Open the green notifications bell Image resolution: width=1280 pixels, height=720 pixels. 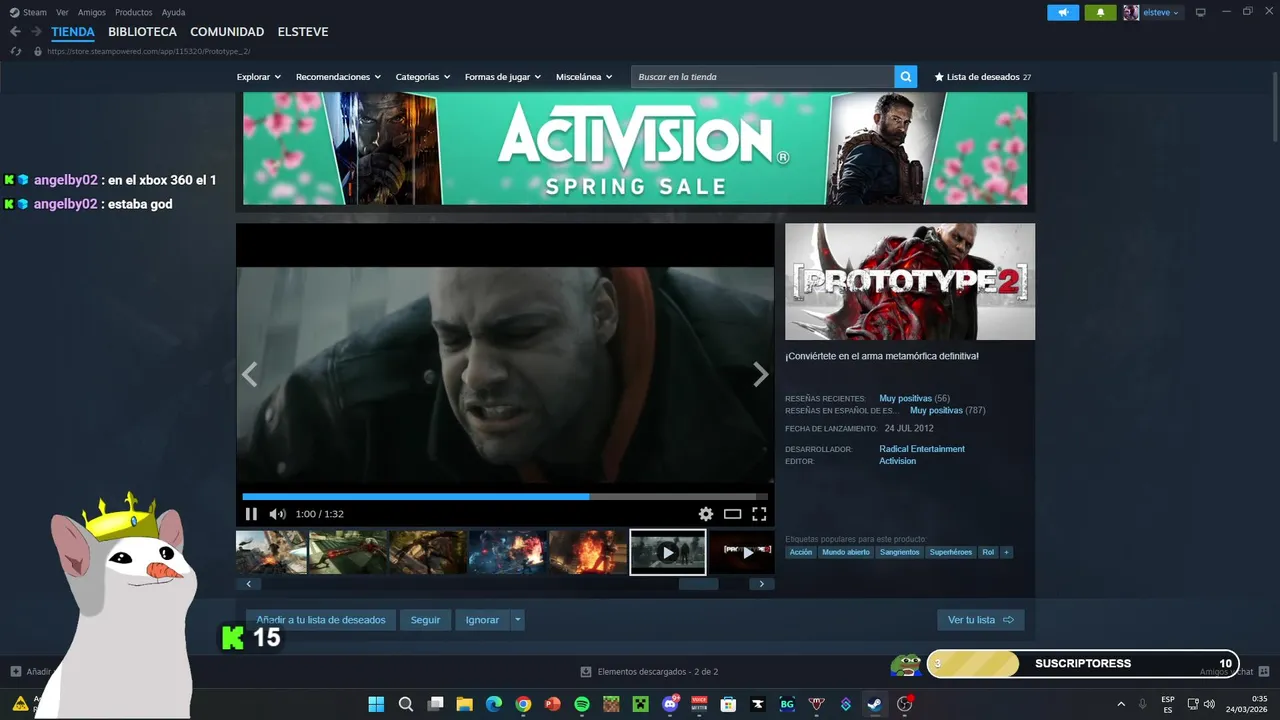click(1100, 12)
